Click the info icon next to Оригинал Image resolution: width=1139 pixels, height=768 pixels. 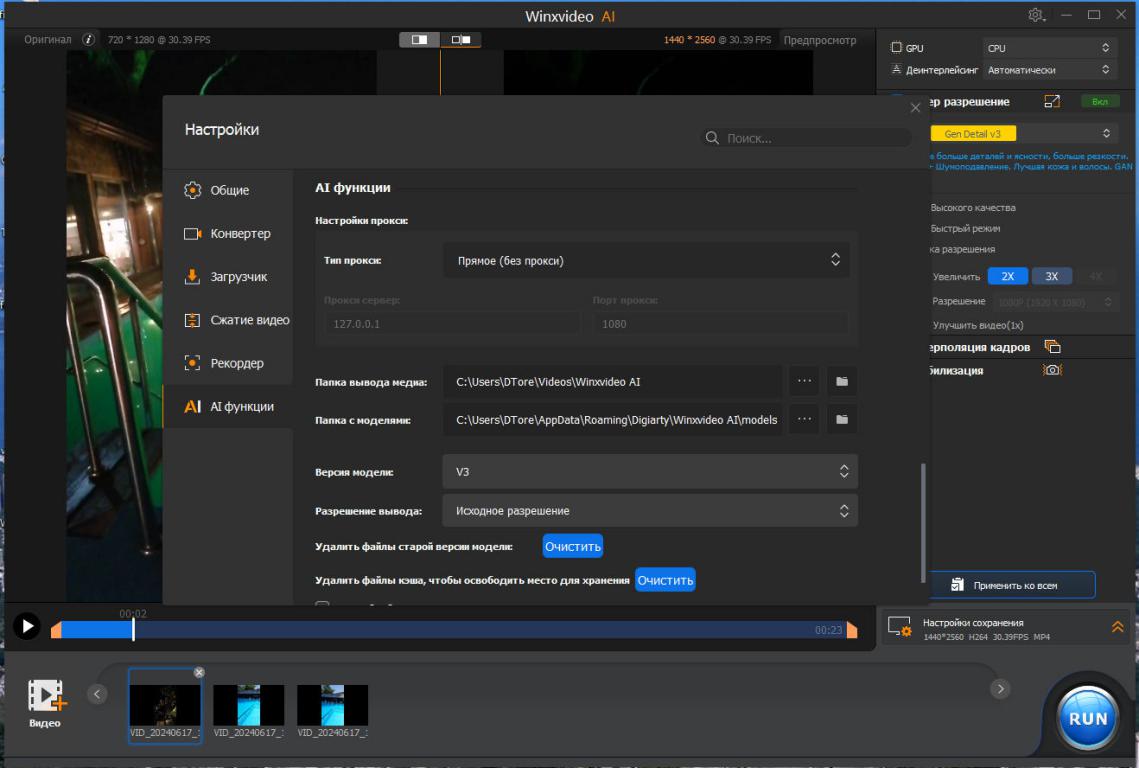coord(88,40)
